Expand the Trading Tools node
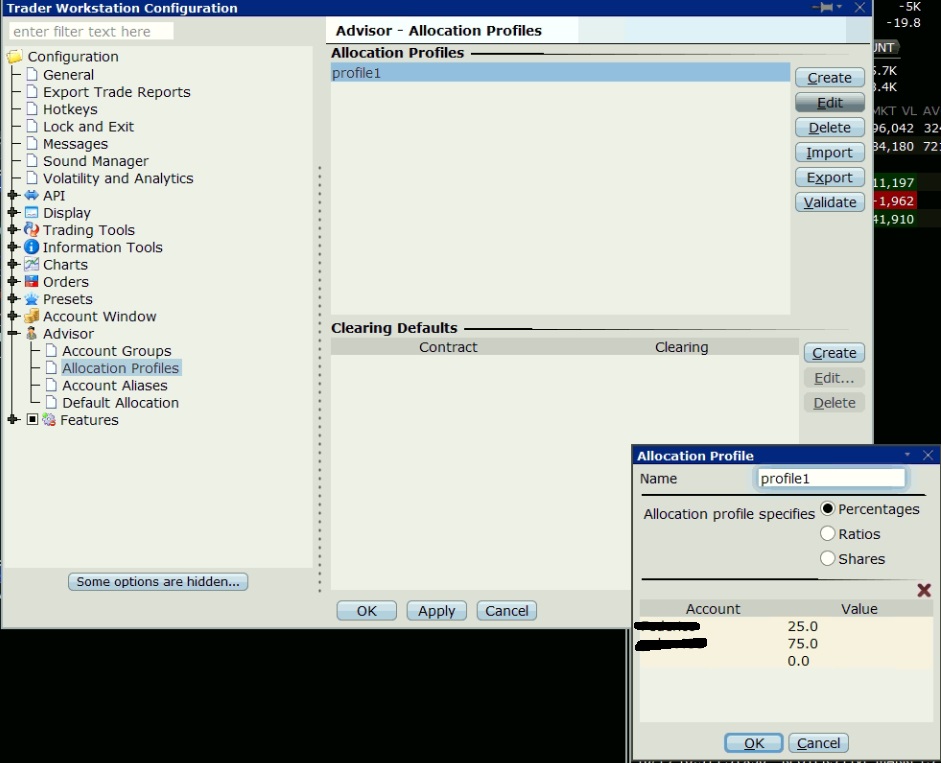This screenshot has height=763, width=941. click(x=13, y=229)
